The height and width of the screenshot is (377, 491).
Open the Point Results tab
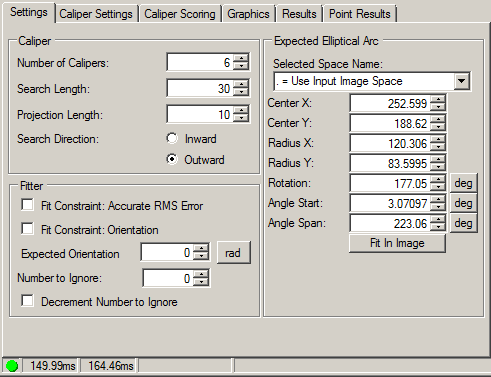360,14
